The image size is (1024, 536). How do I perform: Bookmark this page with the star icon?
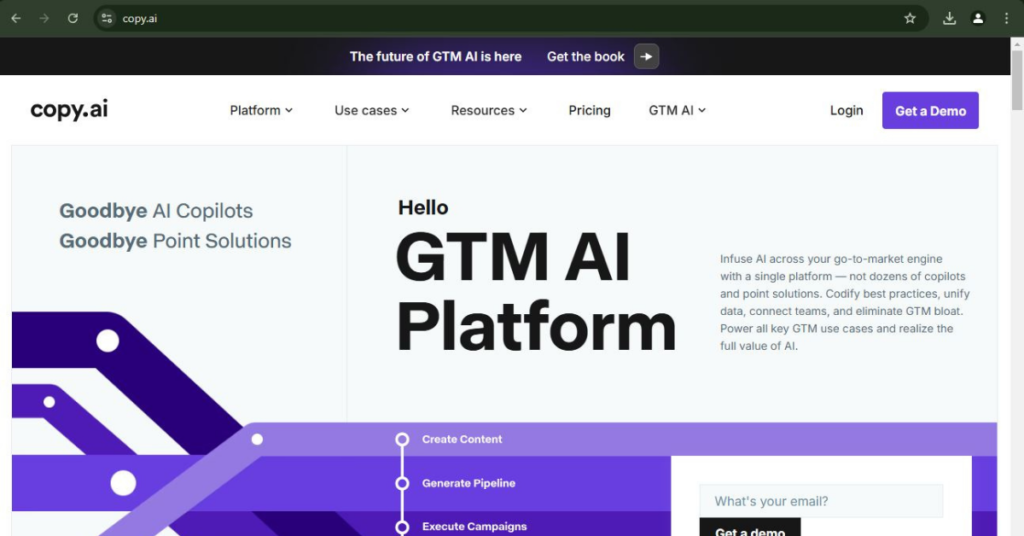coord(910,18)
